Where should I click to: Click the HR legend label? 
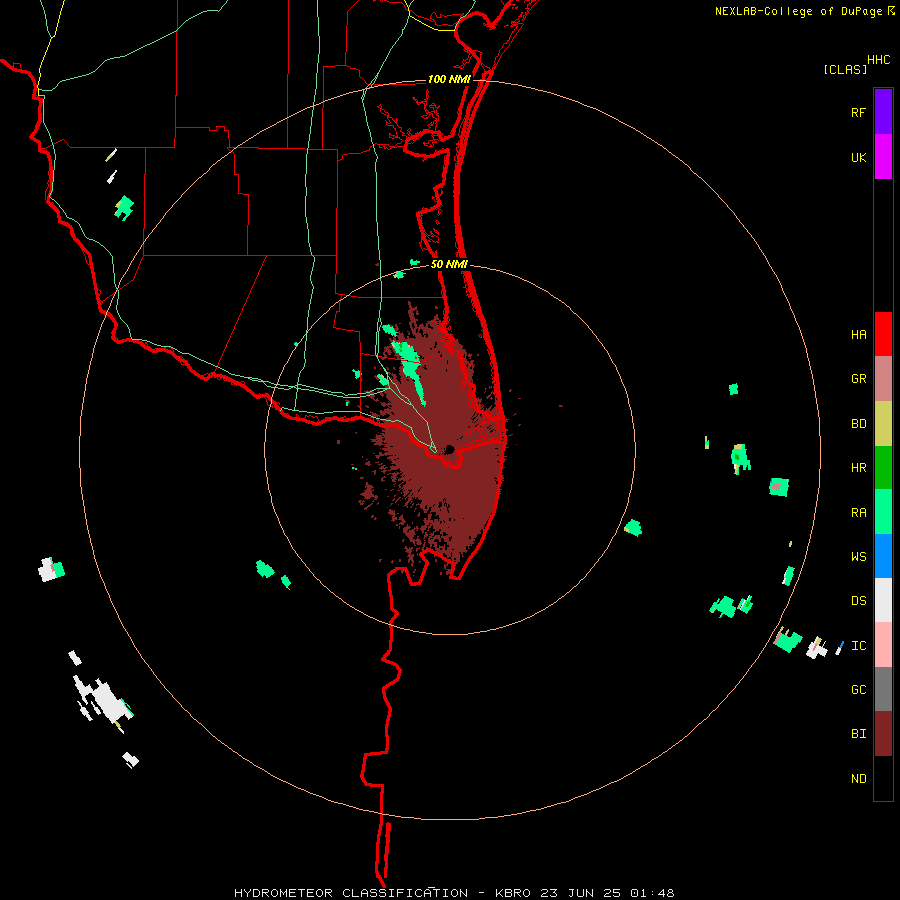click(x=858, y=468)
